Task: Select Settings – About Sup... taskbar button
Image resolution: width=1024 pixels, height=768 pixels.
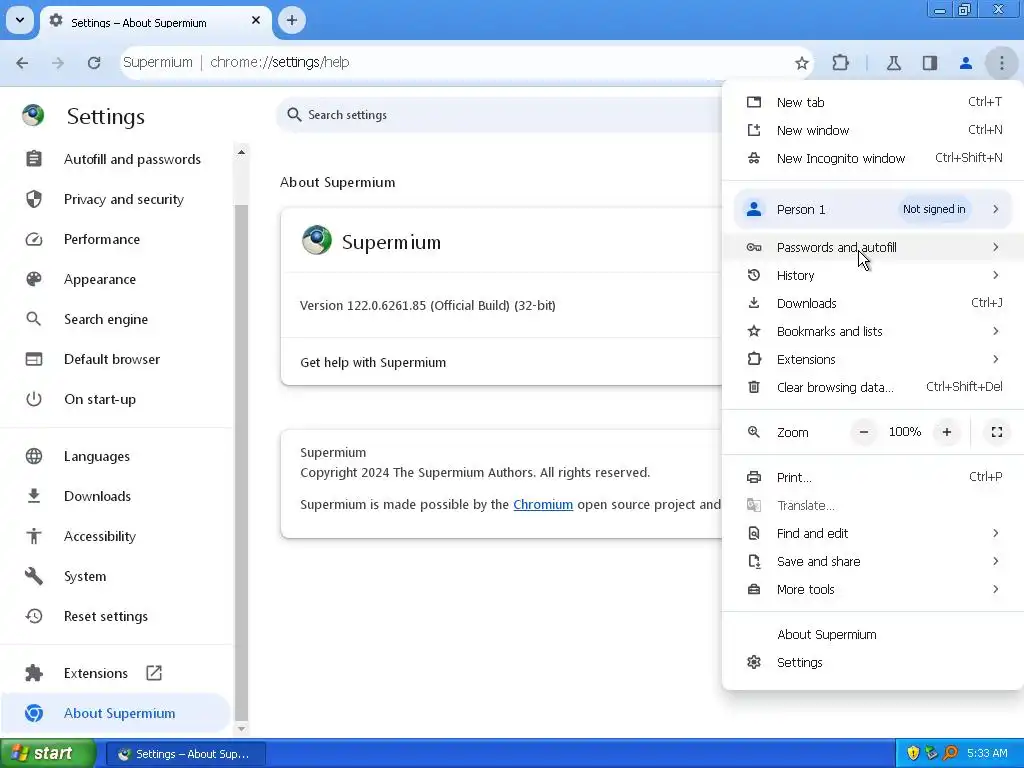Action: point(185,754)
